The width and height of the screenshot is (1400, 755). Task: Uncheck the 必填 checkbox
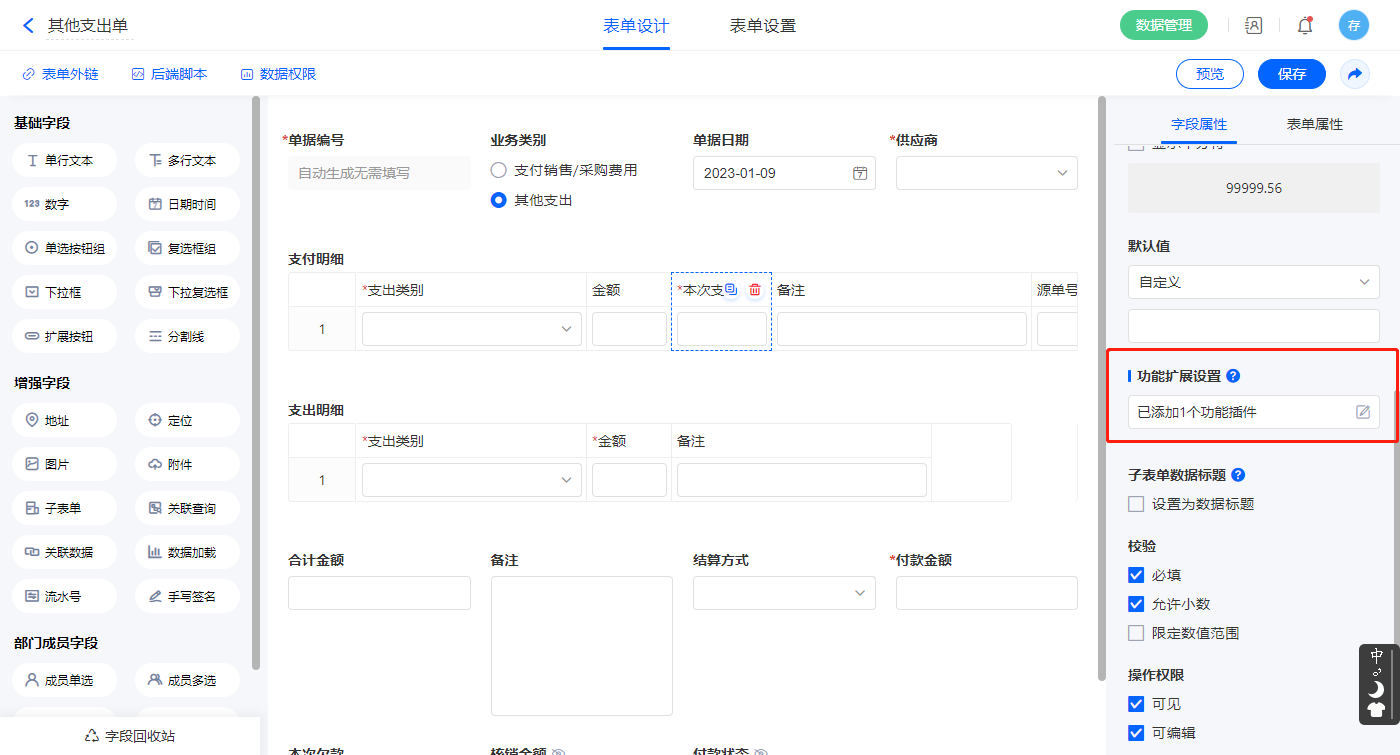click(x=1136, y=575)
